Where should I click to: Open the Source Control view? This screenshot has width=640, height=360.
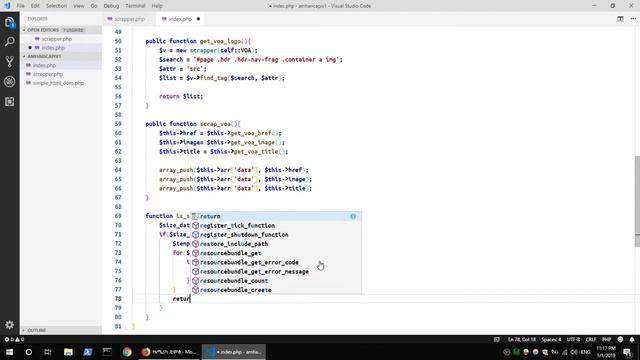click(x=10, y=62)
